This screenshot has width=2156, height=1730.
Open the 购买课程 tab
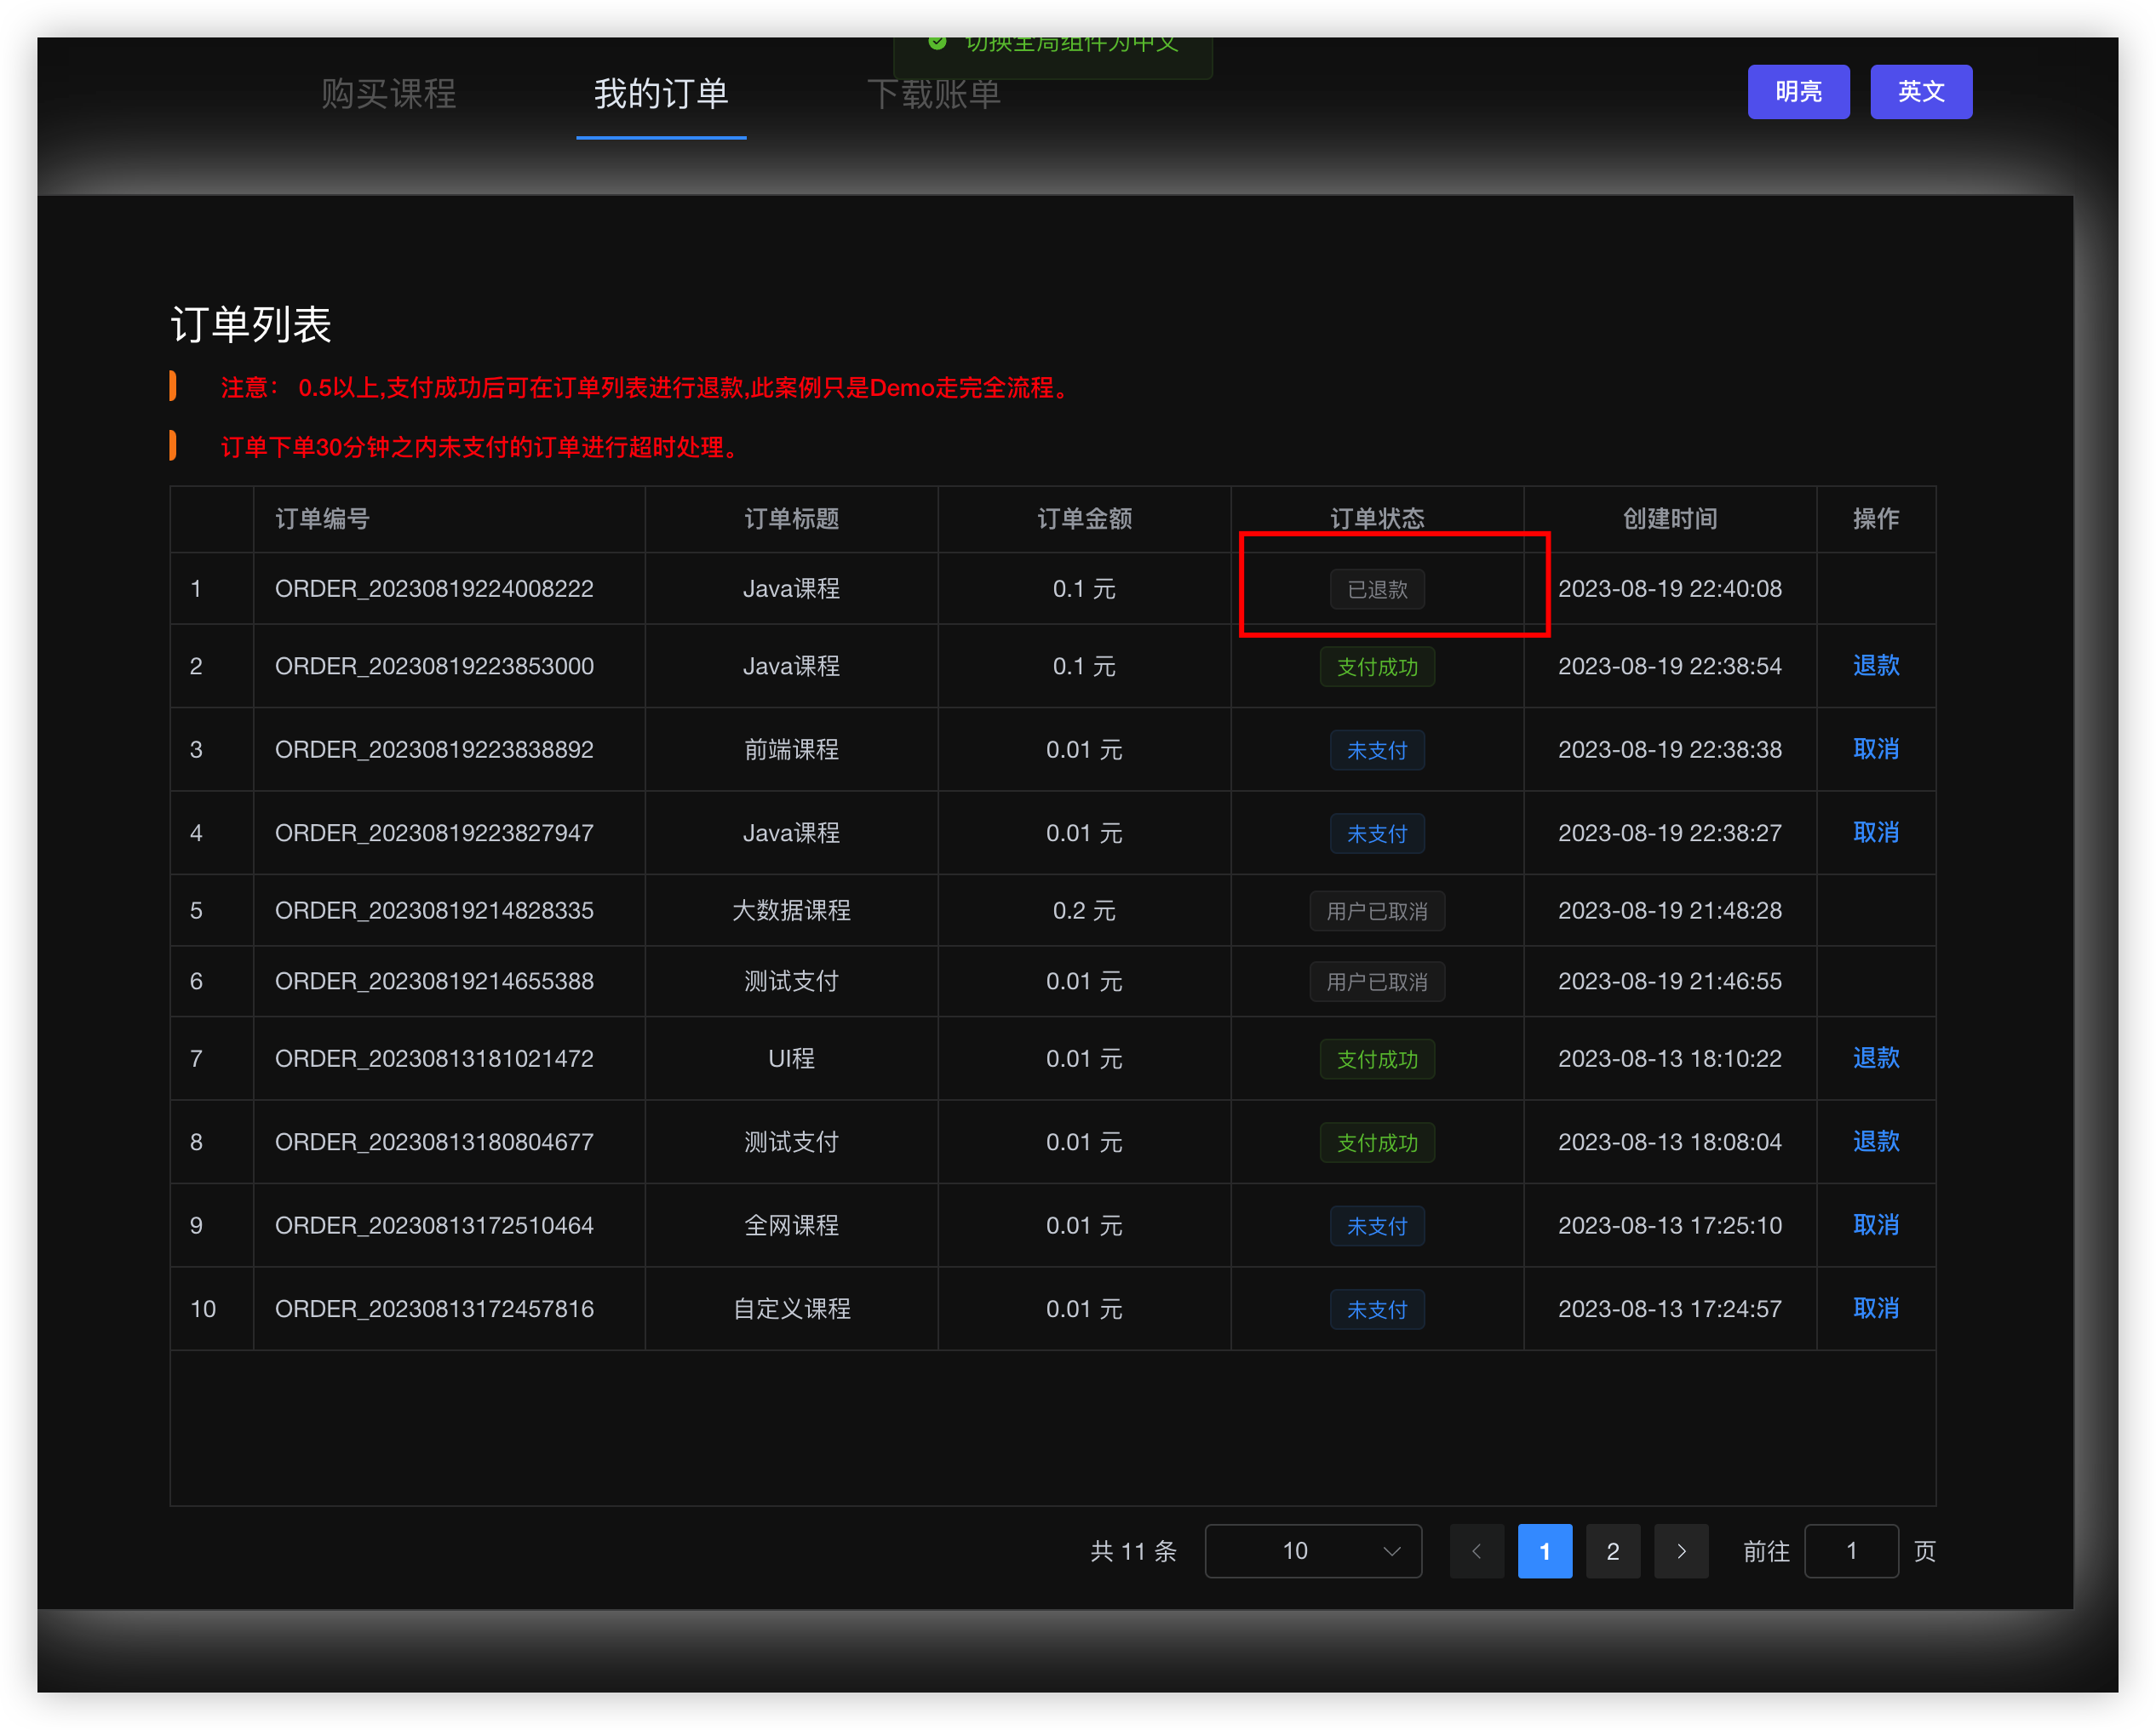(388, 94)
